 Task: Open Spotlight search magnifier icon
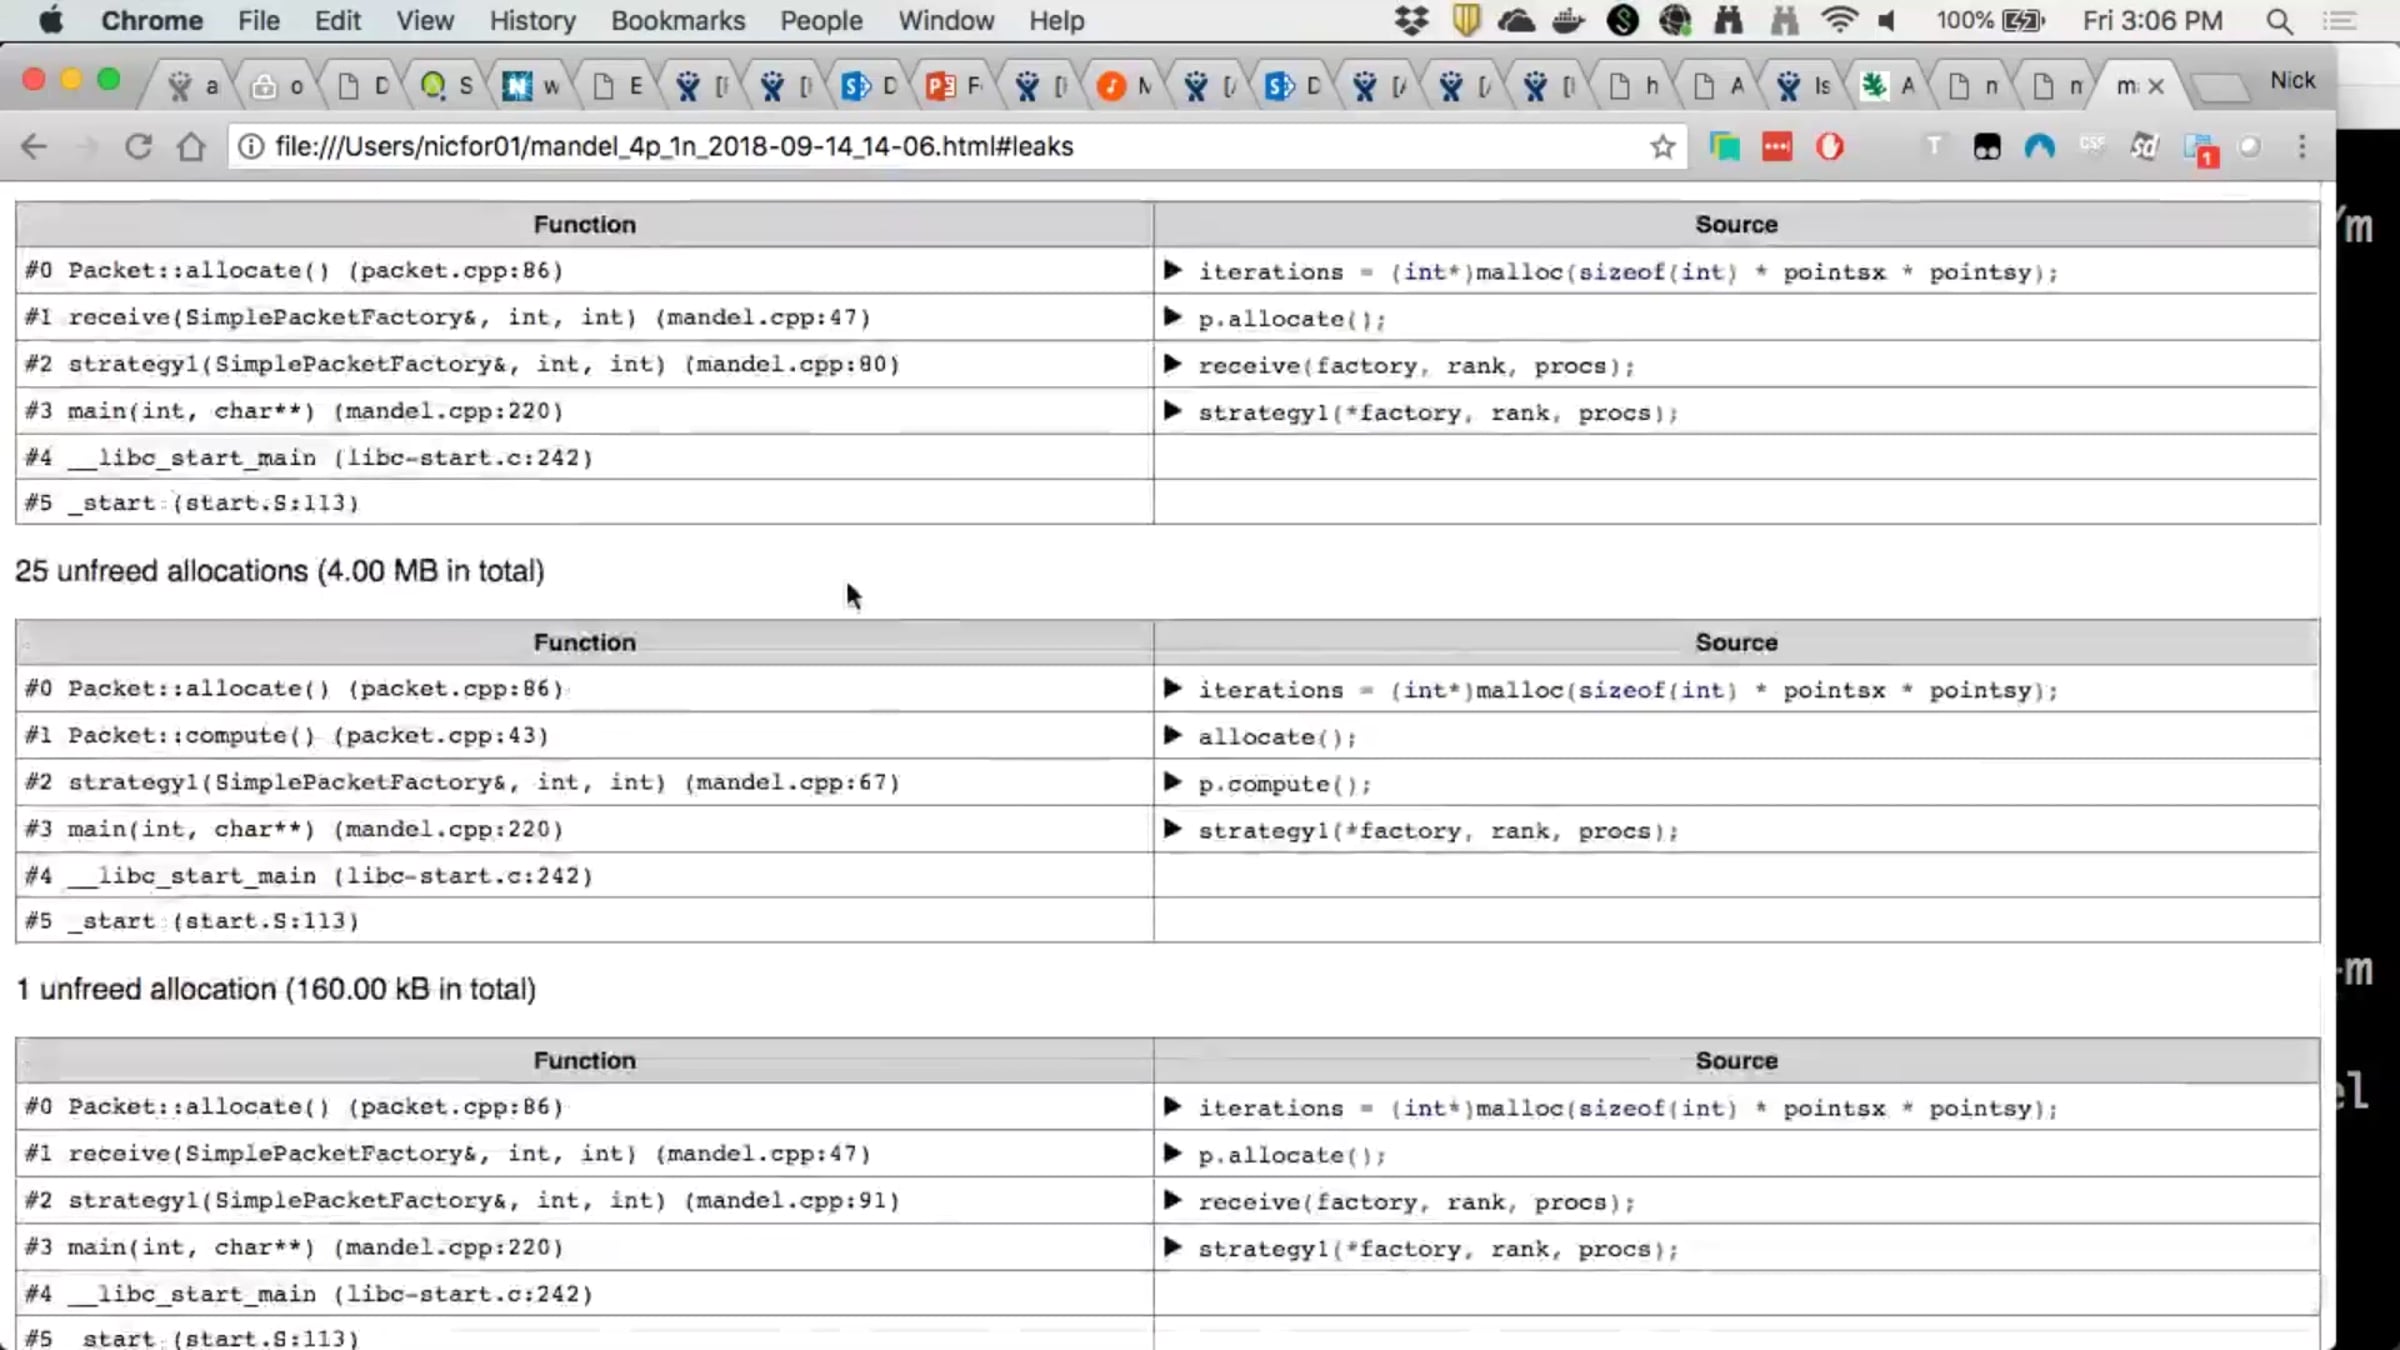tap(2279, 21)
